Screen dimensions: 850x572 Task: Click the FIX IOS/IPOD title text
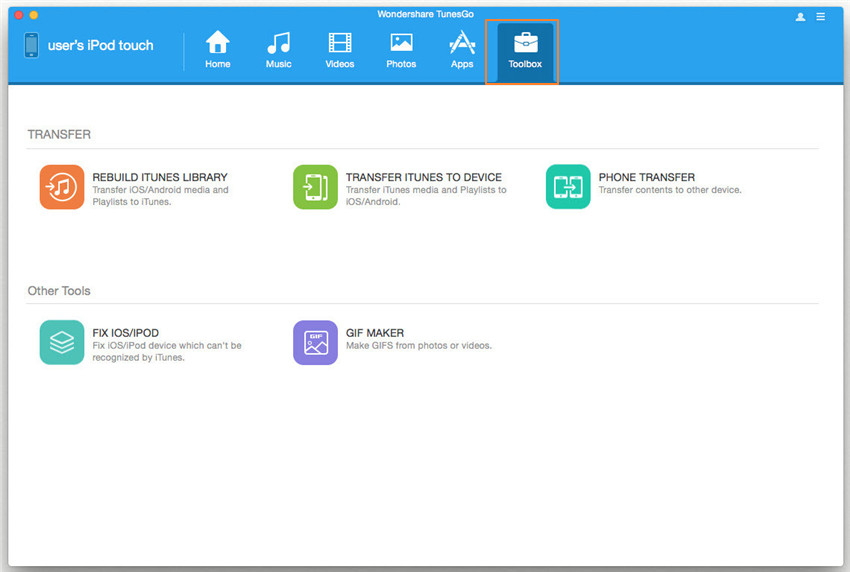click(126, 333)
